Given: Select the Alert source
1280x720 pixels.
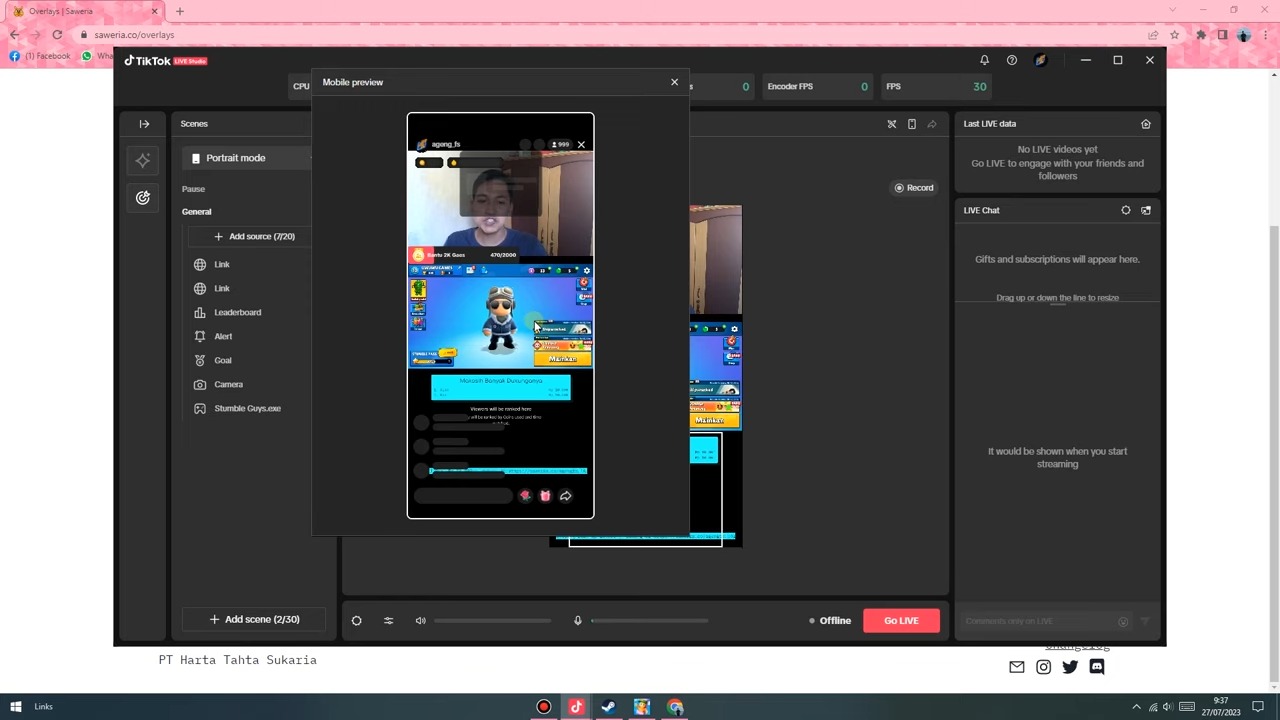Looking at the screenshot, I should (223, 336).
